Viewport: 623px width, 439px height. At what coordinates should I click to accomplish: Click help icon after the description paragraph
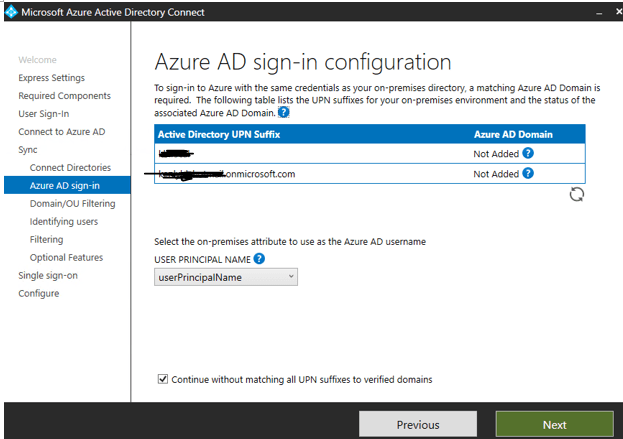click(284, 112)
